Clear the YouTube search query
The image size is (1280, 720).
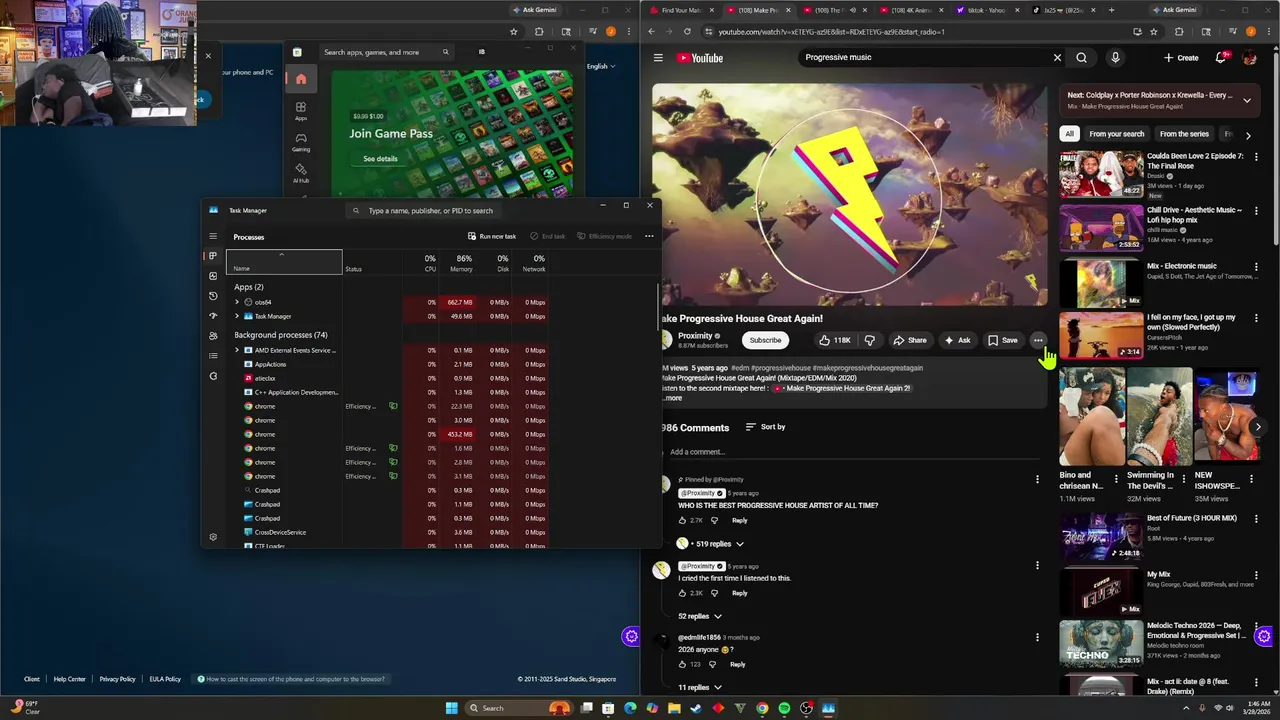[x=1057, y=57]
